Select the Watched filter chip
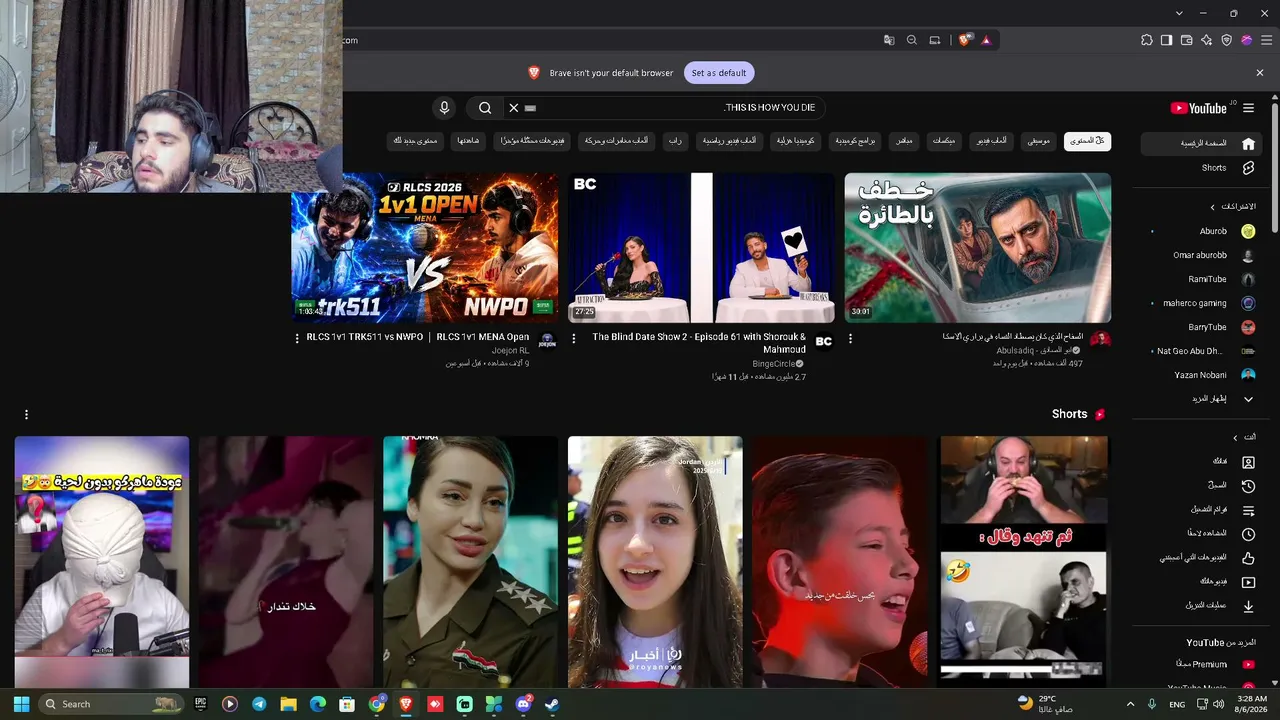Image resolution: width=1280 pixels, height=720 pixels. (x=469, y=141)
